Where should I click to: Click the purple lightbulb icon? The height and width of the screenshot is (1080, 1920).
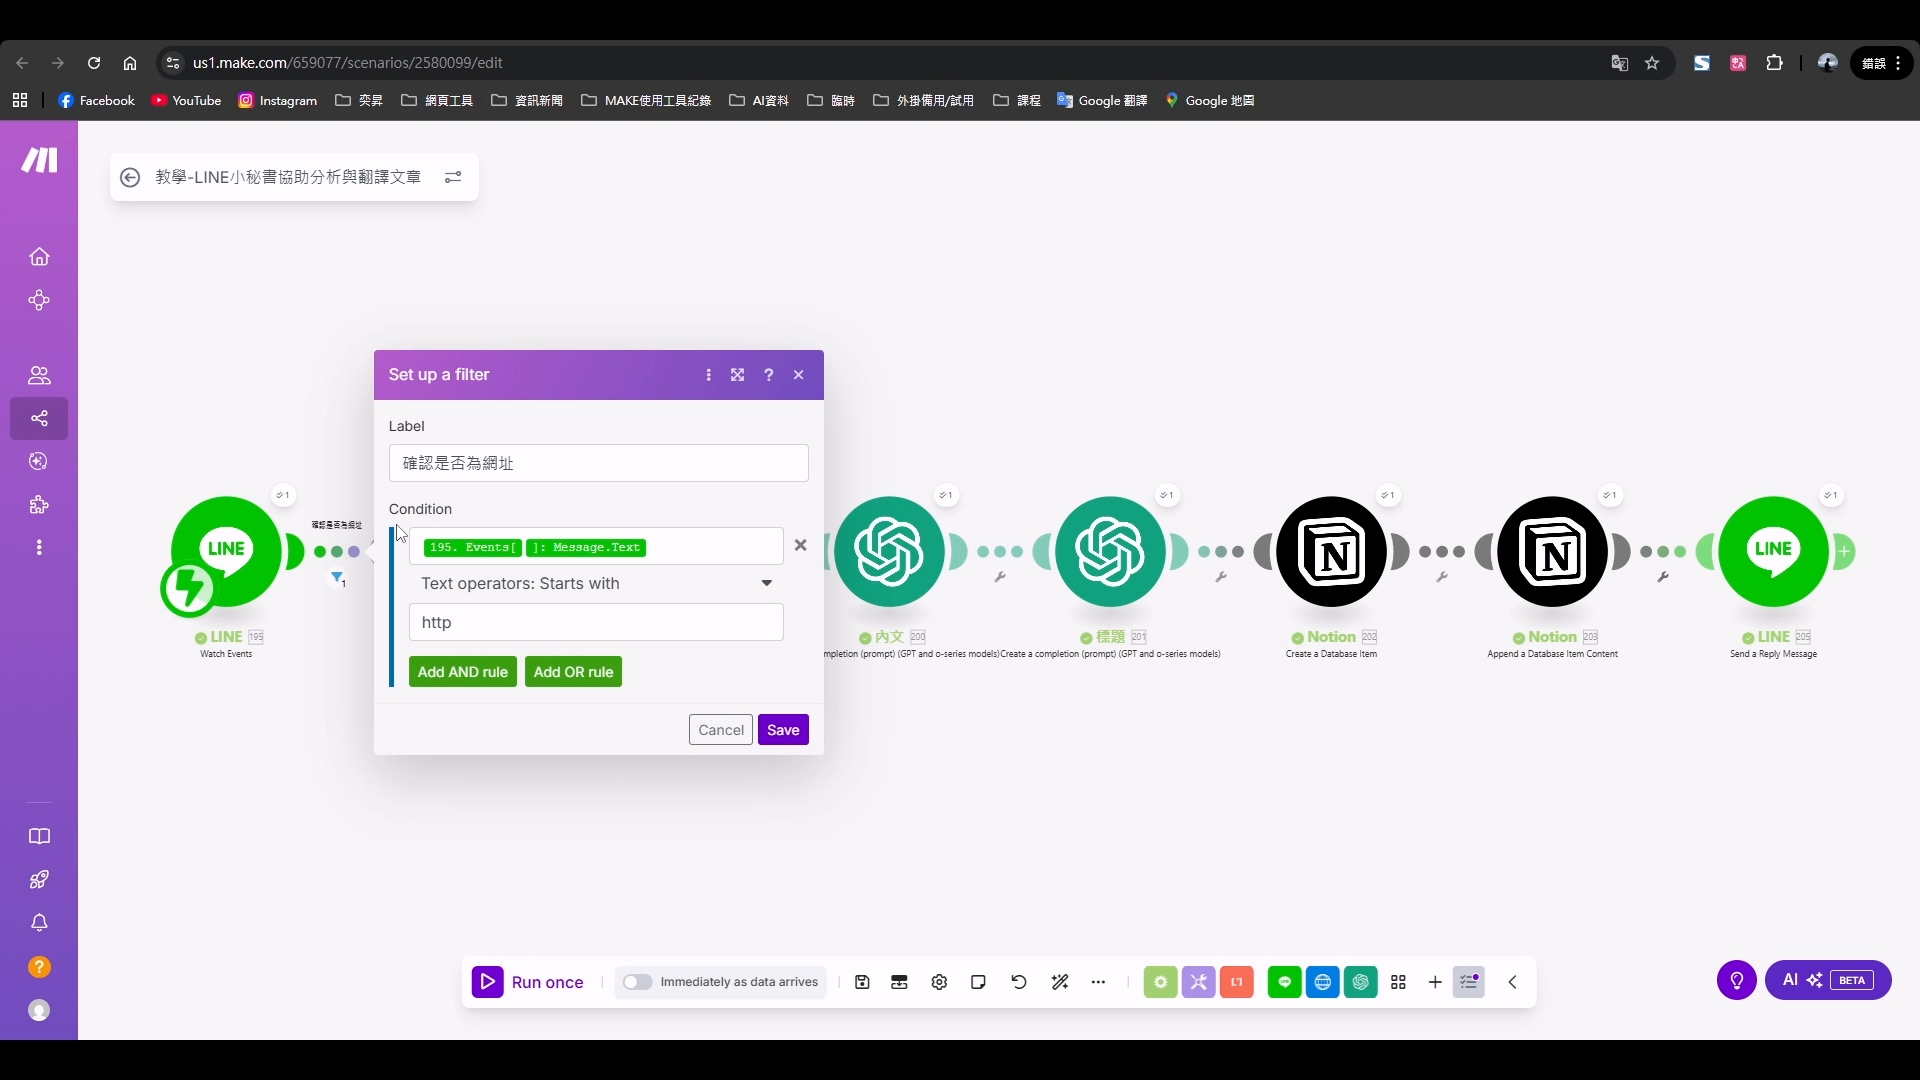point(1737,980)
